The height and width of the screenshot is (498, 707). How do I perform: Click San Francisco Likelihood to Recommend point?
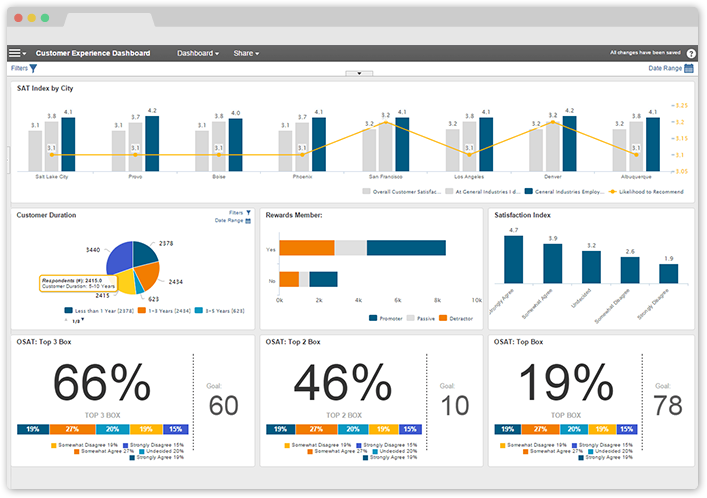click(386, 122)
